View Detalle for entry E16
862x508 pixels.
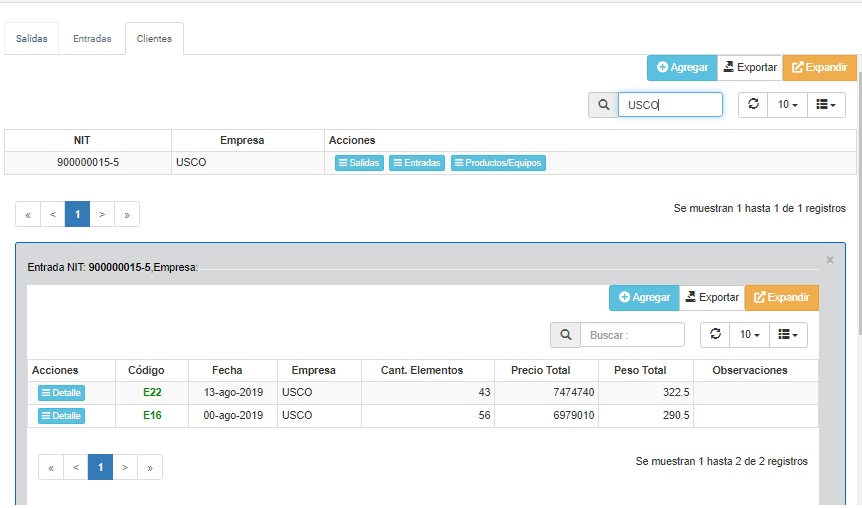click(61, 416)
